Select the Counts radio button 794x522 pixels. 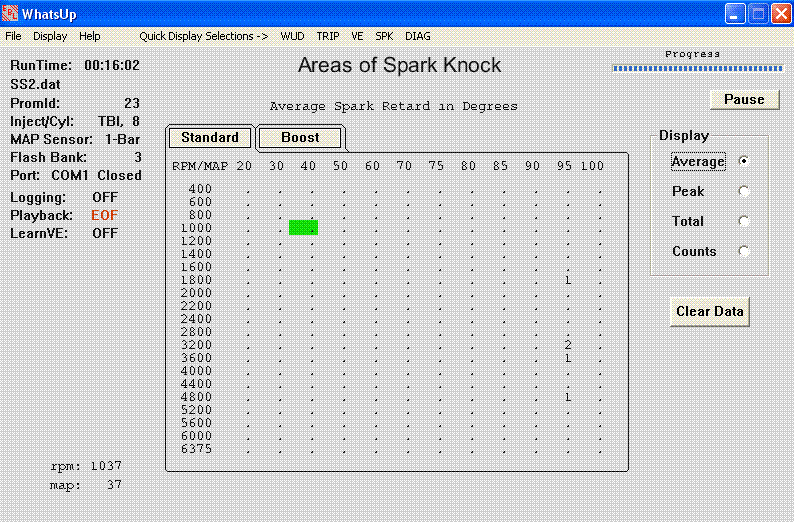coord(743,251)
